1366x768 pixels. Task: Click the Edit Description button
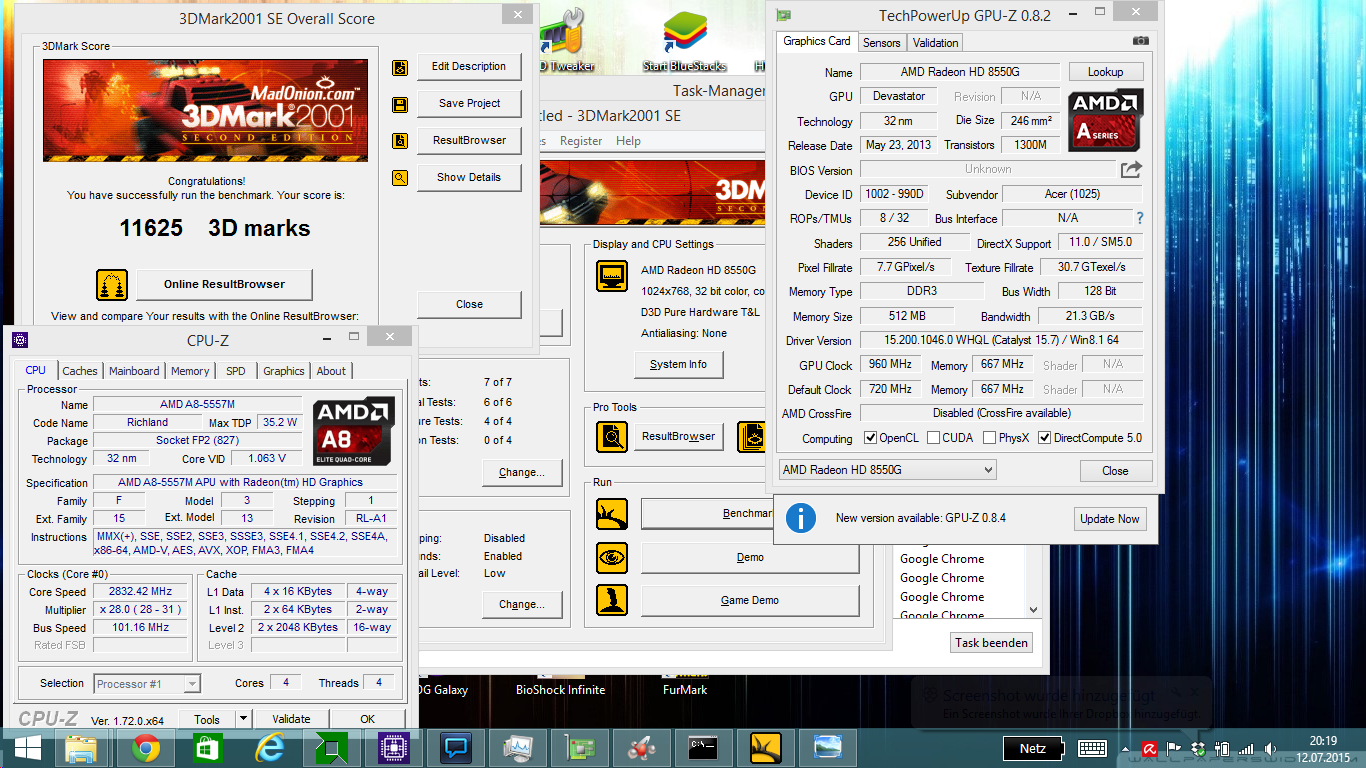(469, 67)
